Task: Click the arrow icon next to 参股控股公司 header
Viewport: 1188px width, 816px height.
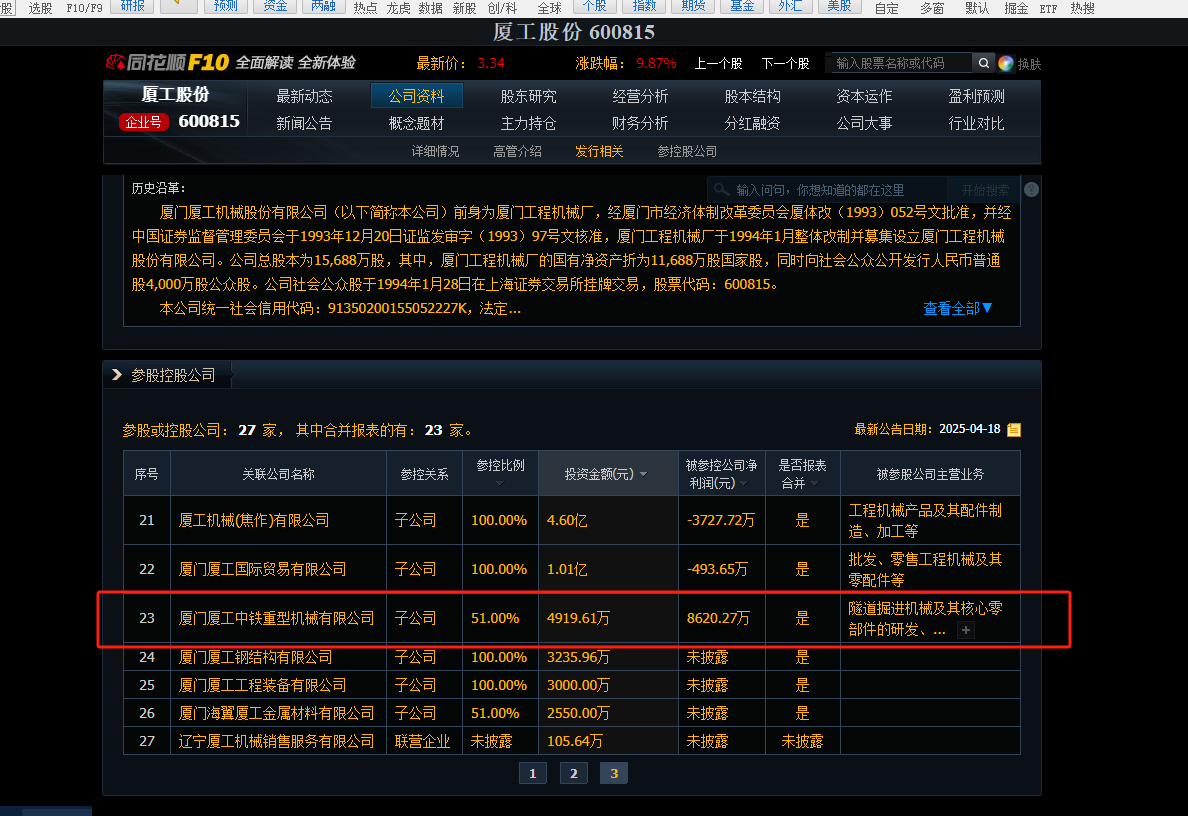Action: (x=115, y=375)
